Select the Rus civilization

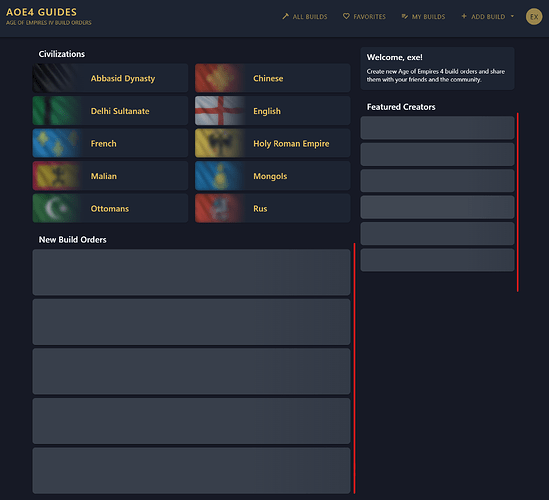[273, 208]
